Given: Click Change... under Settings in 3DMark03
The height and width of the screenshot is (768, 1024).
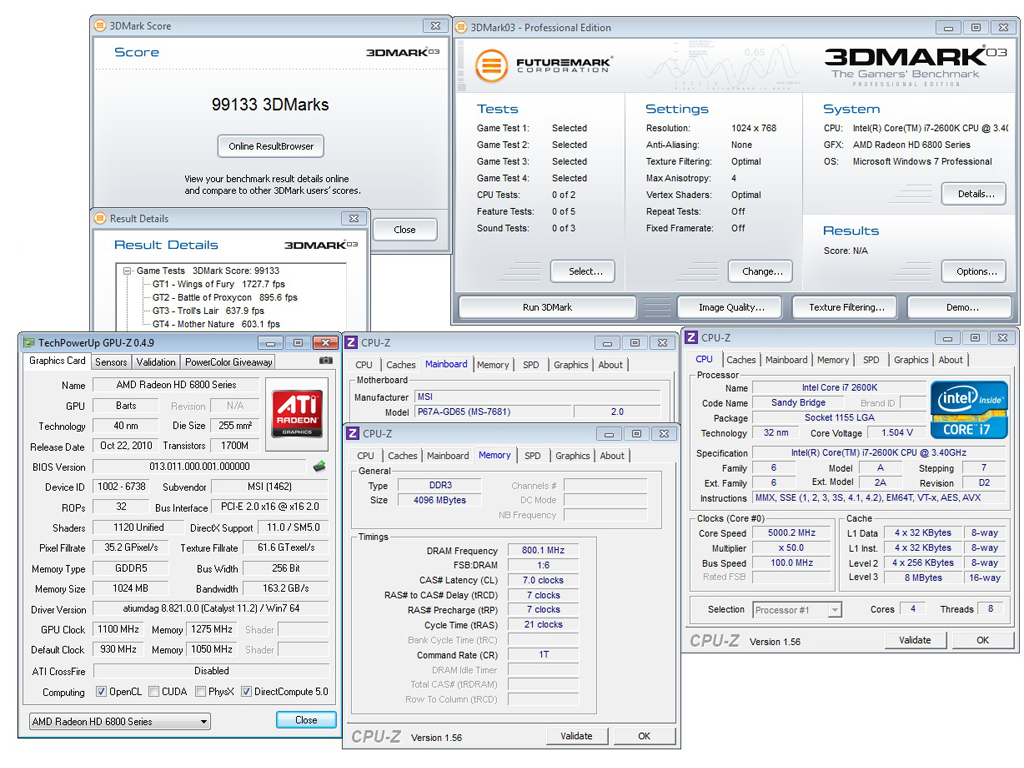Looking at the screenshot, I should (760, 271).
